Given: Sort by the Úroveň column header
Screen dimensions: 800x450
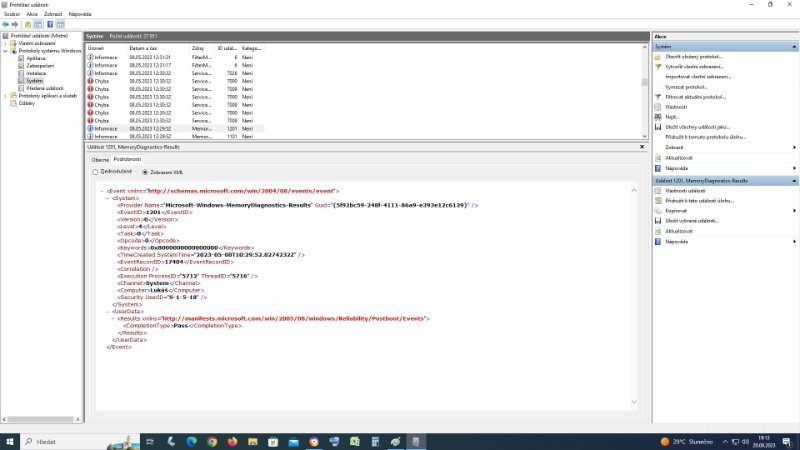Looking at the screenshot, I should click(106, 48).
